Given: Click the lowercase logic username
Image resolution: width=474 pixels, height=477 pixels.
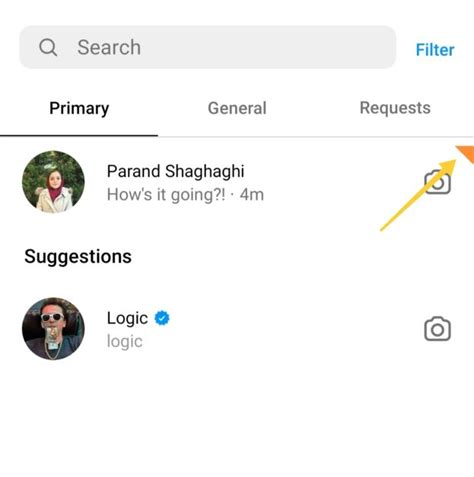Looking at the screenshot, I should (x=125, y=342).
